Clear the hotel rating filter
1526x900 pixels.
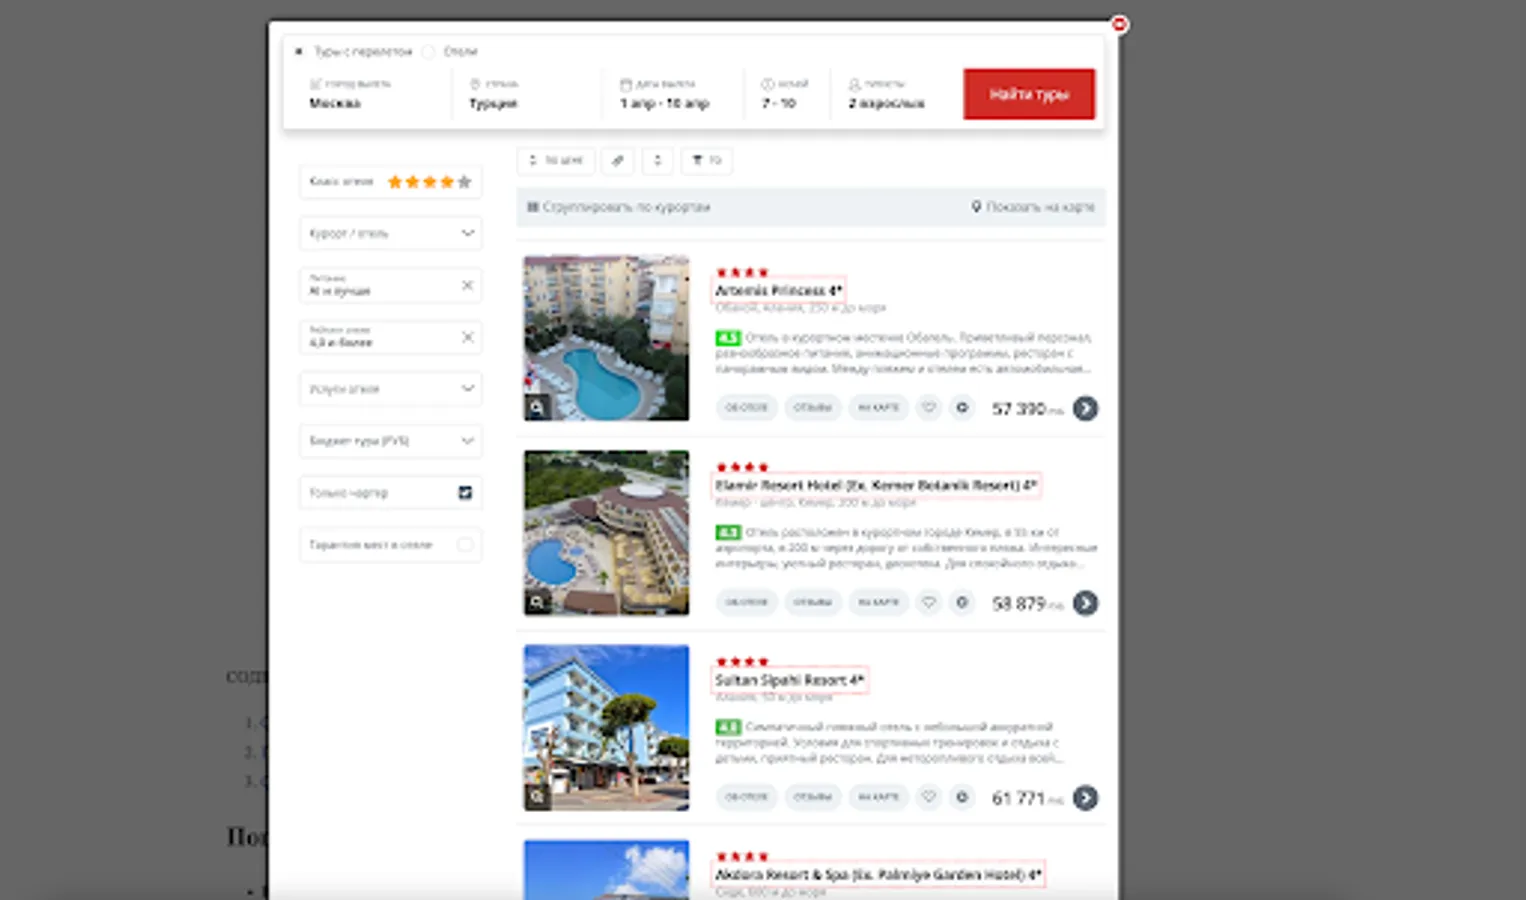[467, 337]
